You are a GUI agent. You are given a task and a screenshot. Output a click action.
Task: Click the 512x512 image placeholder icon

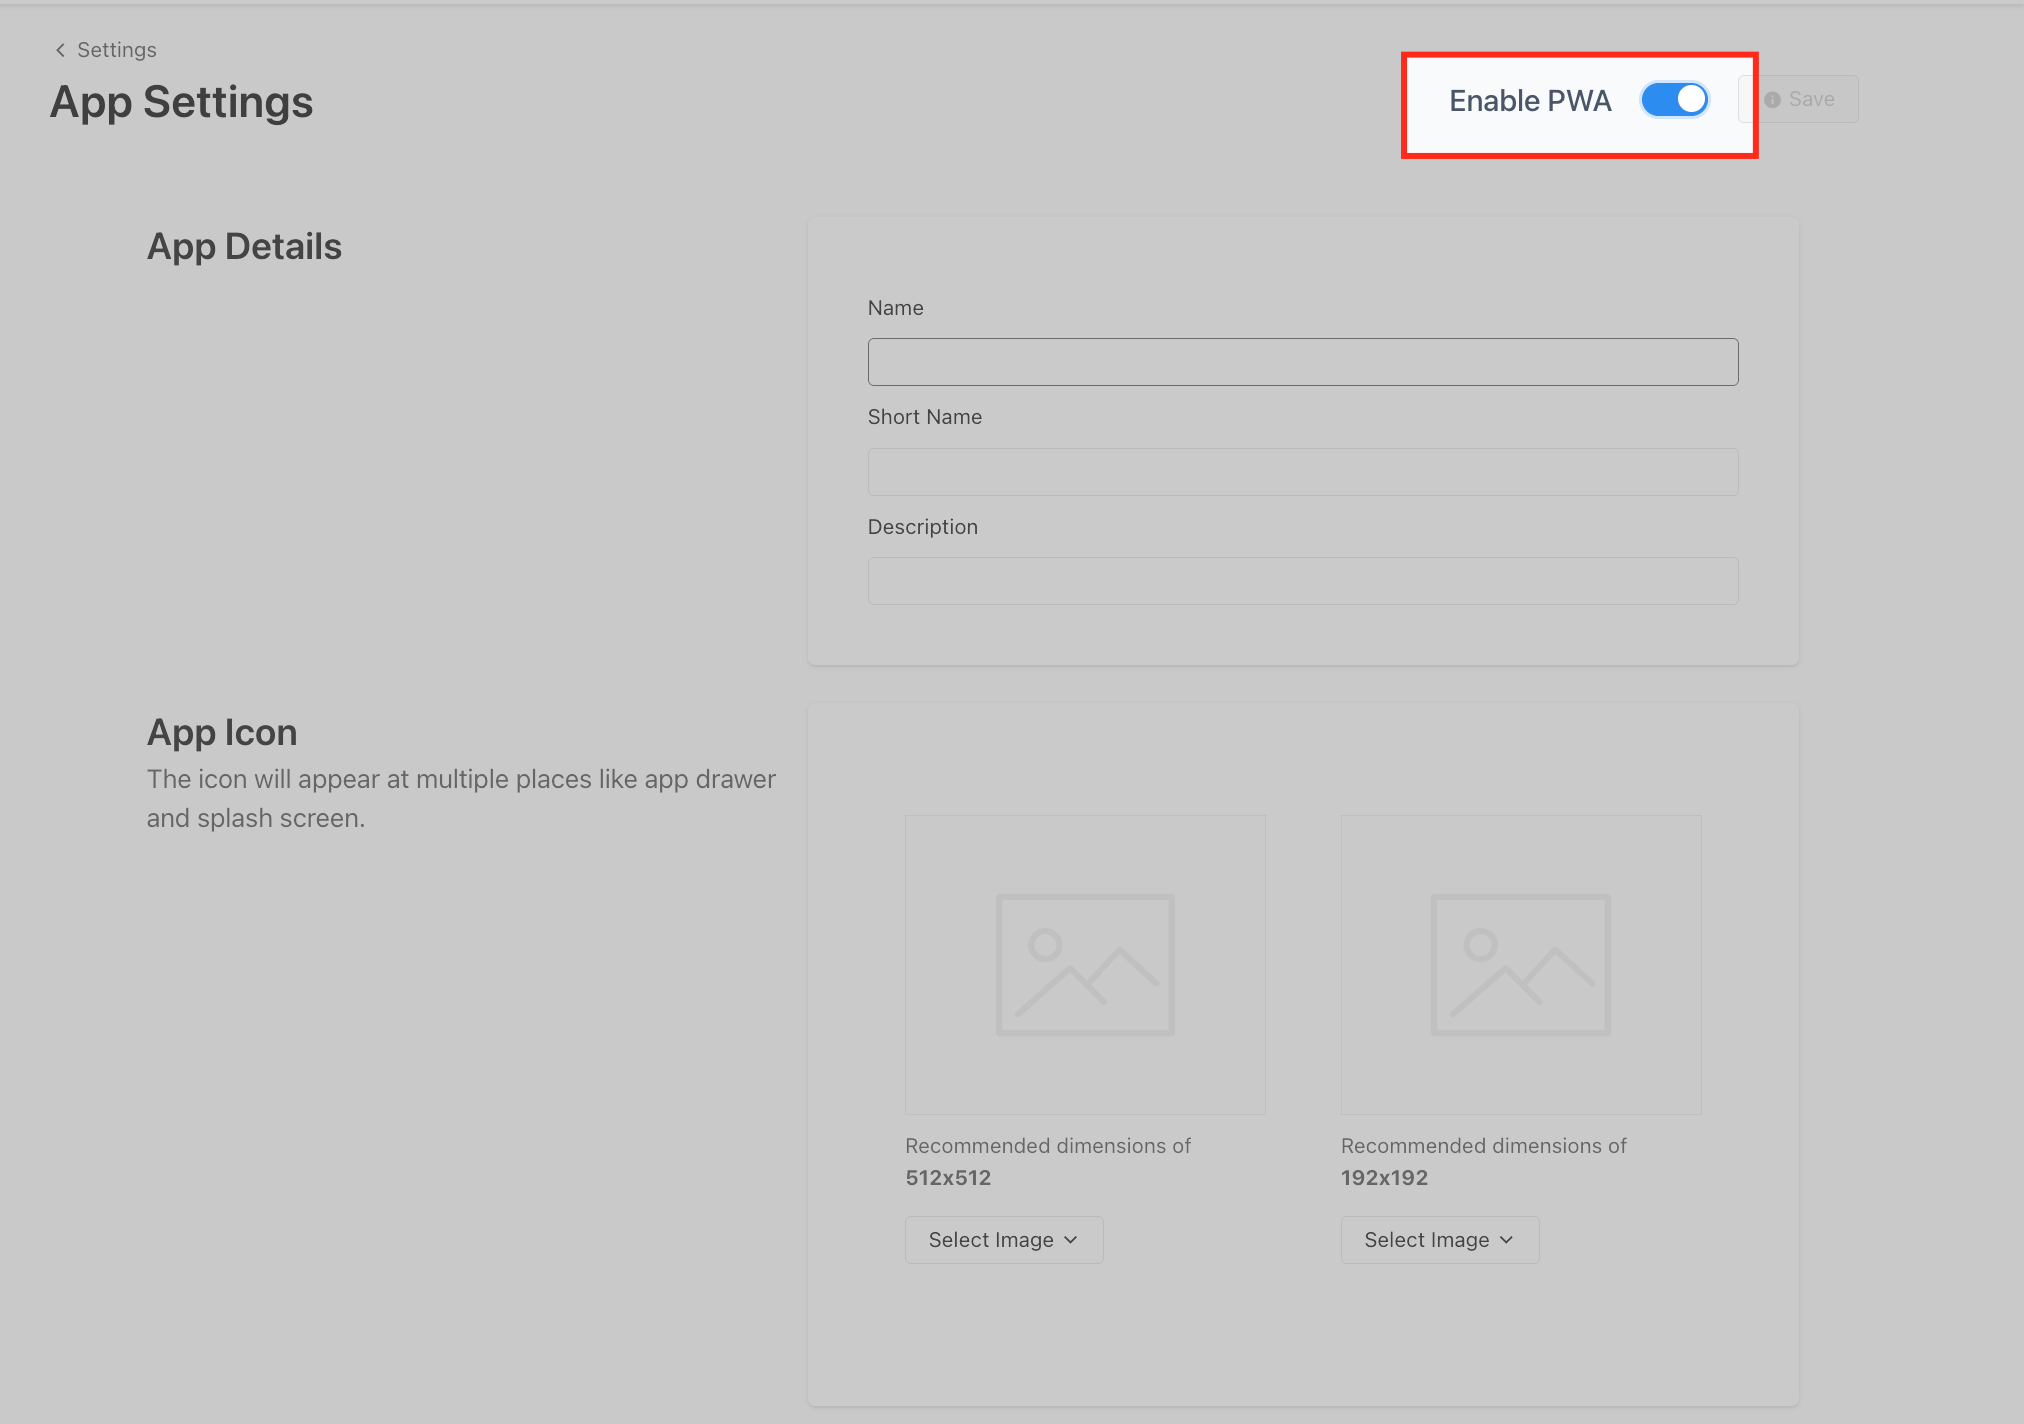pos(1084,964)
